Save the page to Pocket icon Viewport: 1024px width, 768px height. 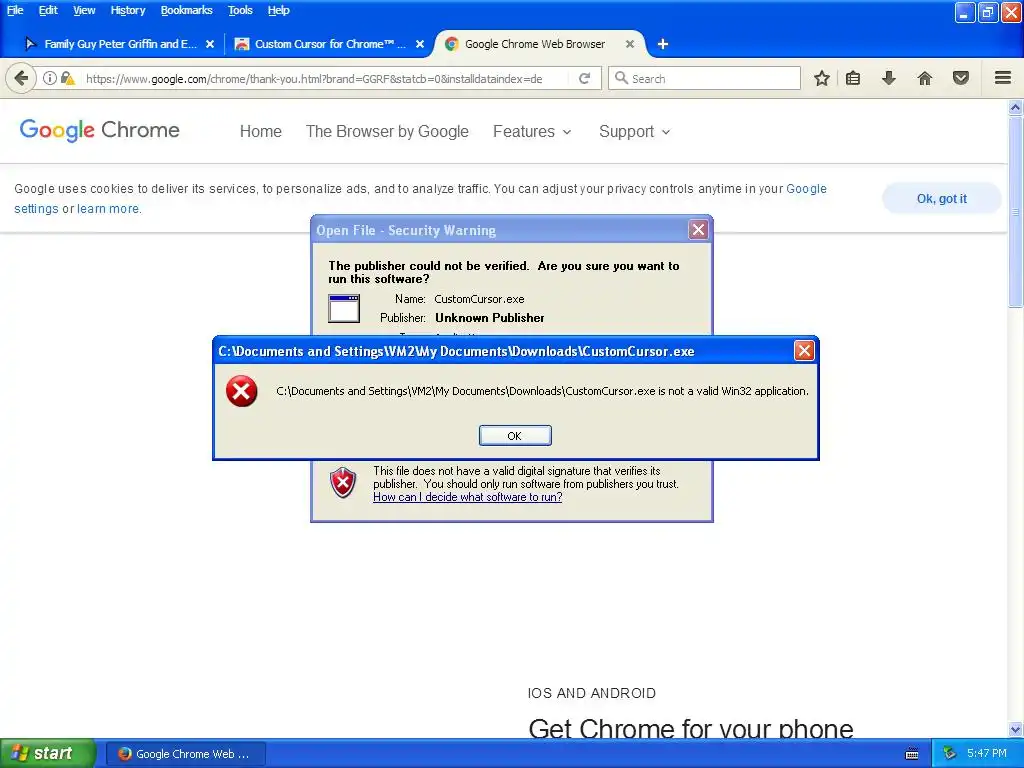coord(961,78)
